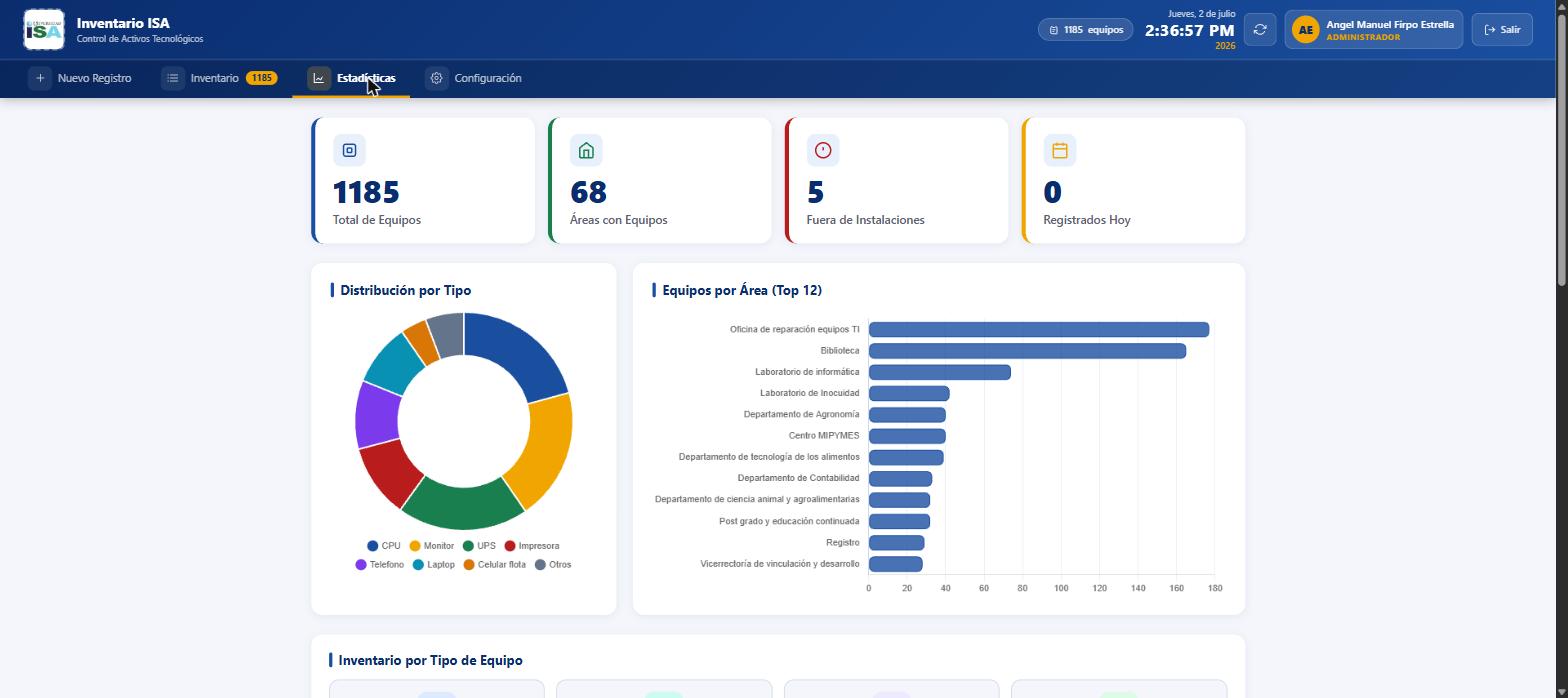Image resolution: width=1568 pixels, height=698 pixels.
Task: Click the Laboratorio de informática bar
Action: [x=940, y=372]
